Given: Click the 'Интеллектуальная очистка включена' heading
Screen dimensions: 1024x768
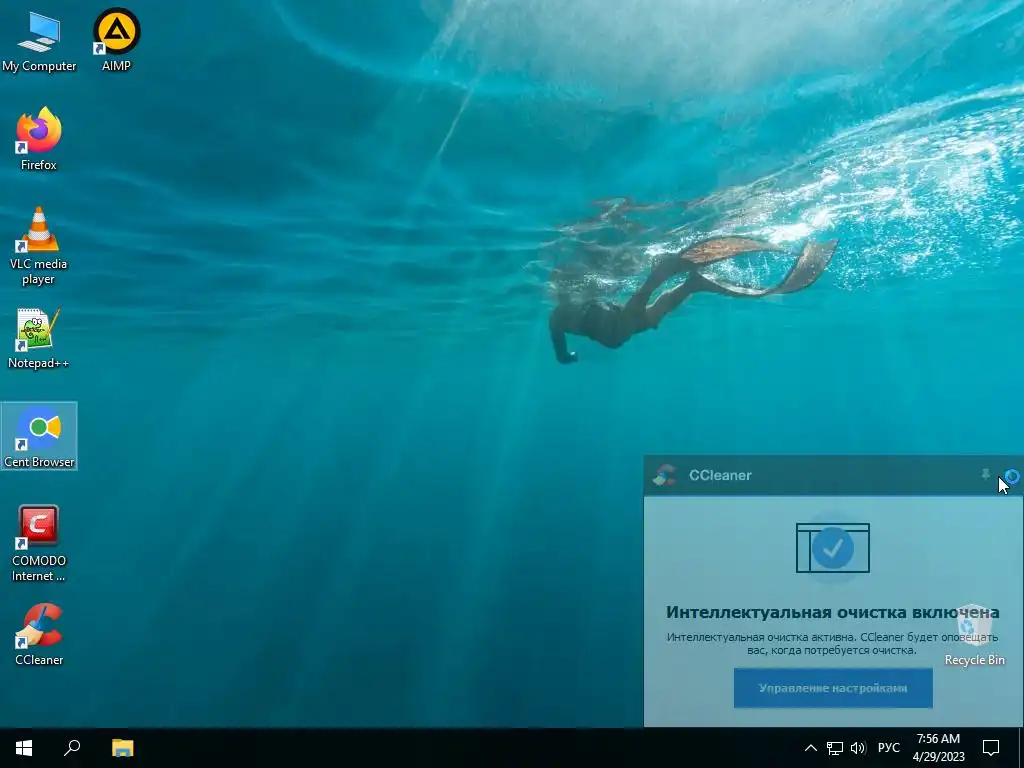Looking at the screenshot, I should (x=833, y=612).
